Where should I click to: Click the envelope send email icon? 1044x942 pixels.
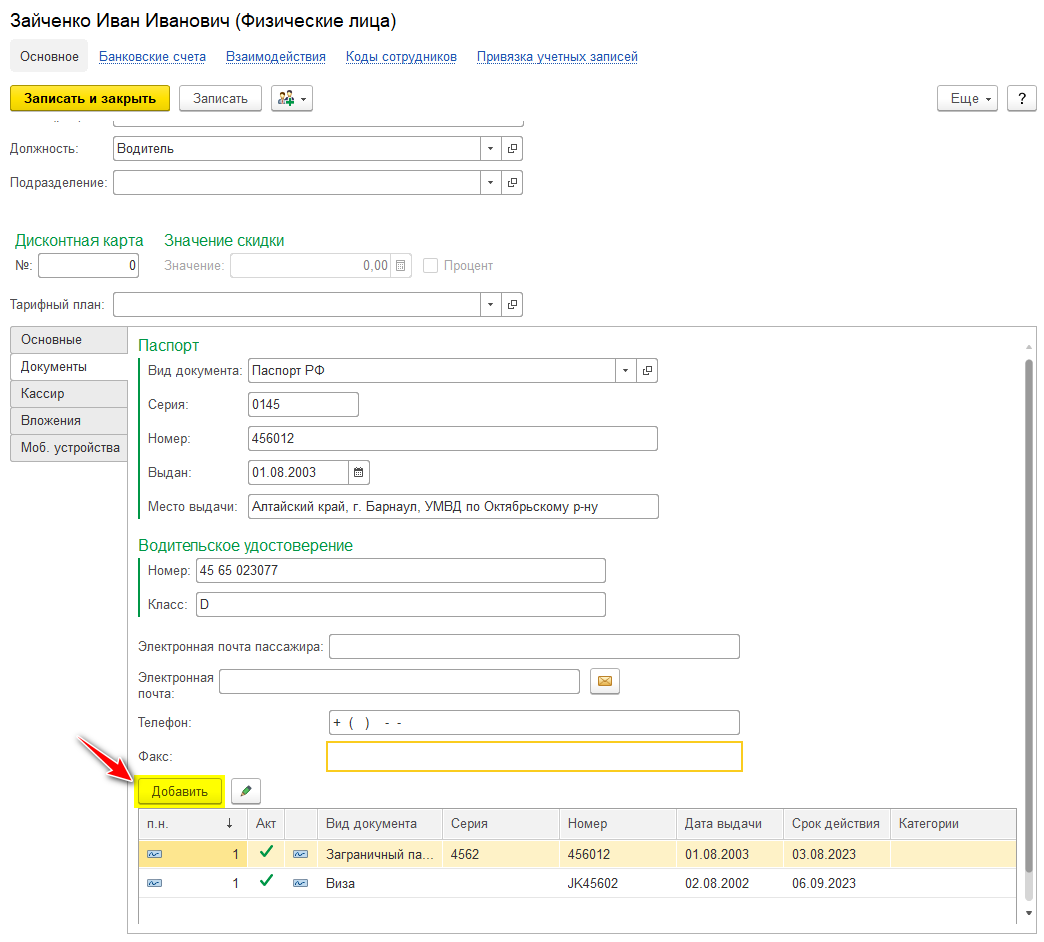605,682
